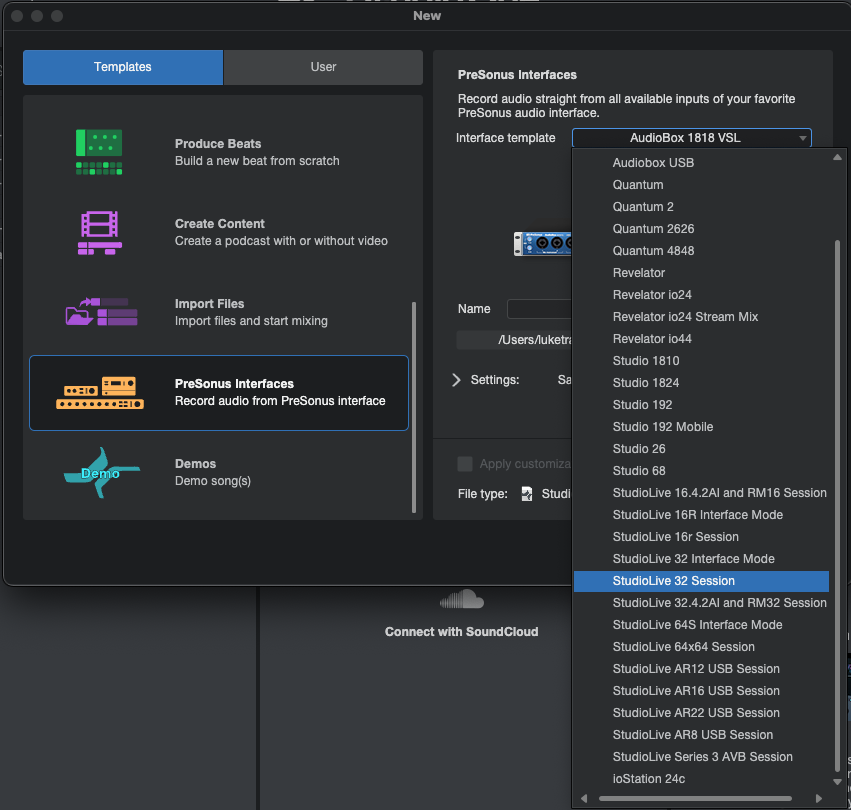Toggle the Apply customization checkbox

click(465, 464)
